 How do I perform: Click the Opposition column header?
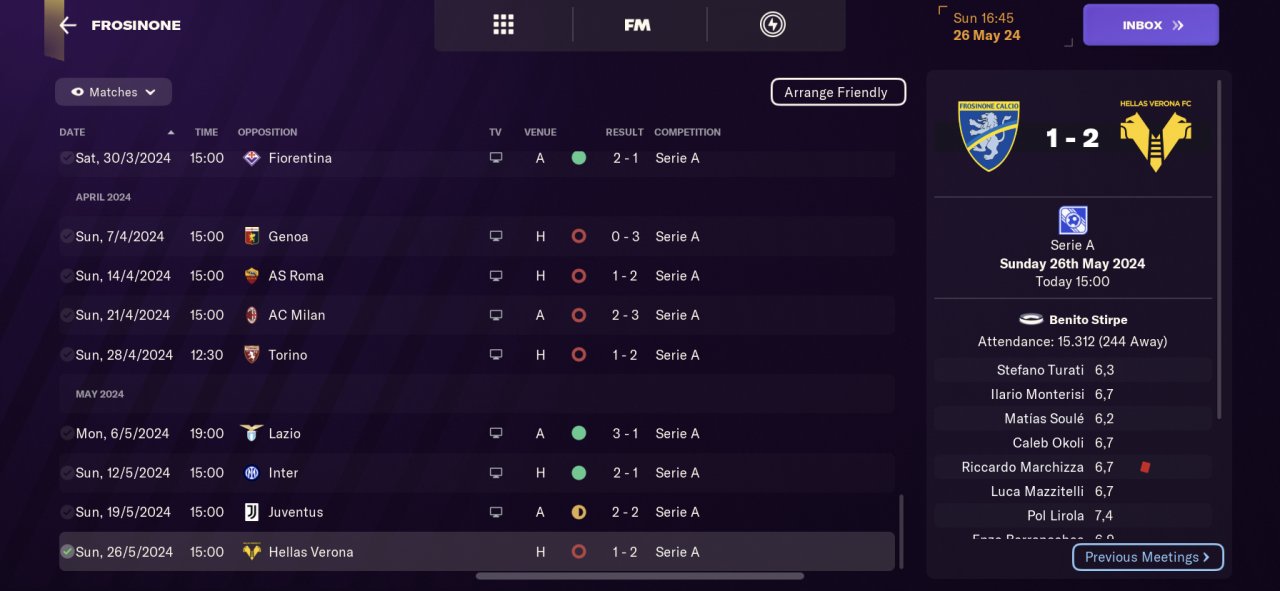267,132
